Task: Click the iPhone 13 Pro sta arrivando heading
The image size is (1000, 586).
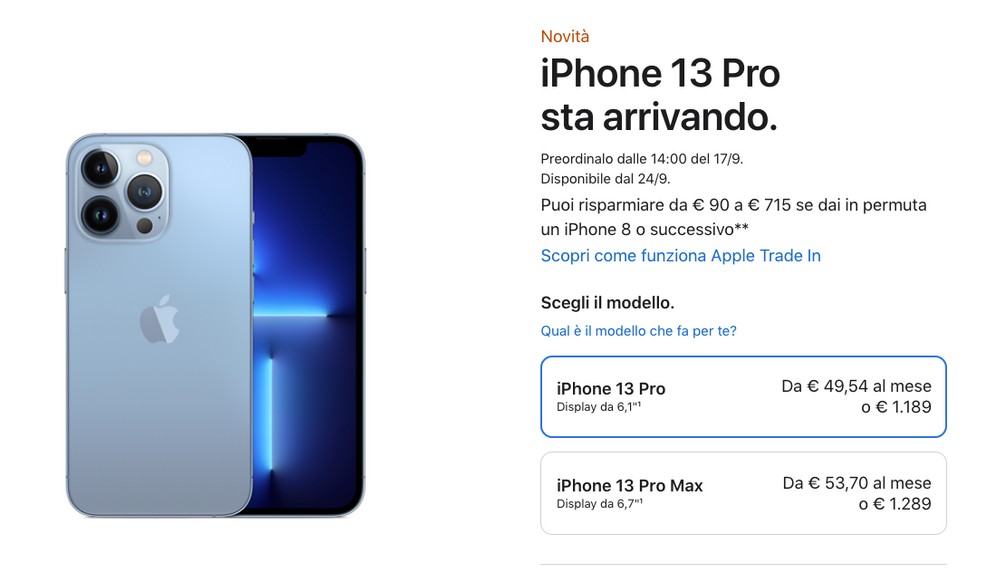Action: [660, 95]
